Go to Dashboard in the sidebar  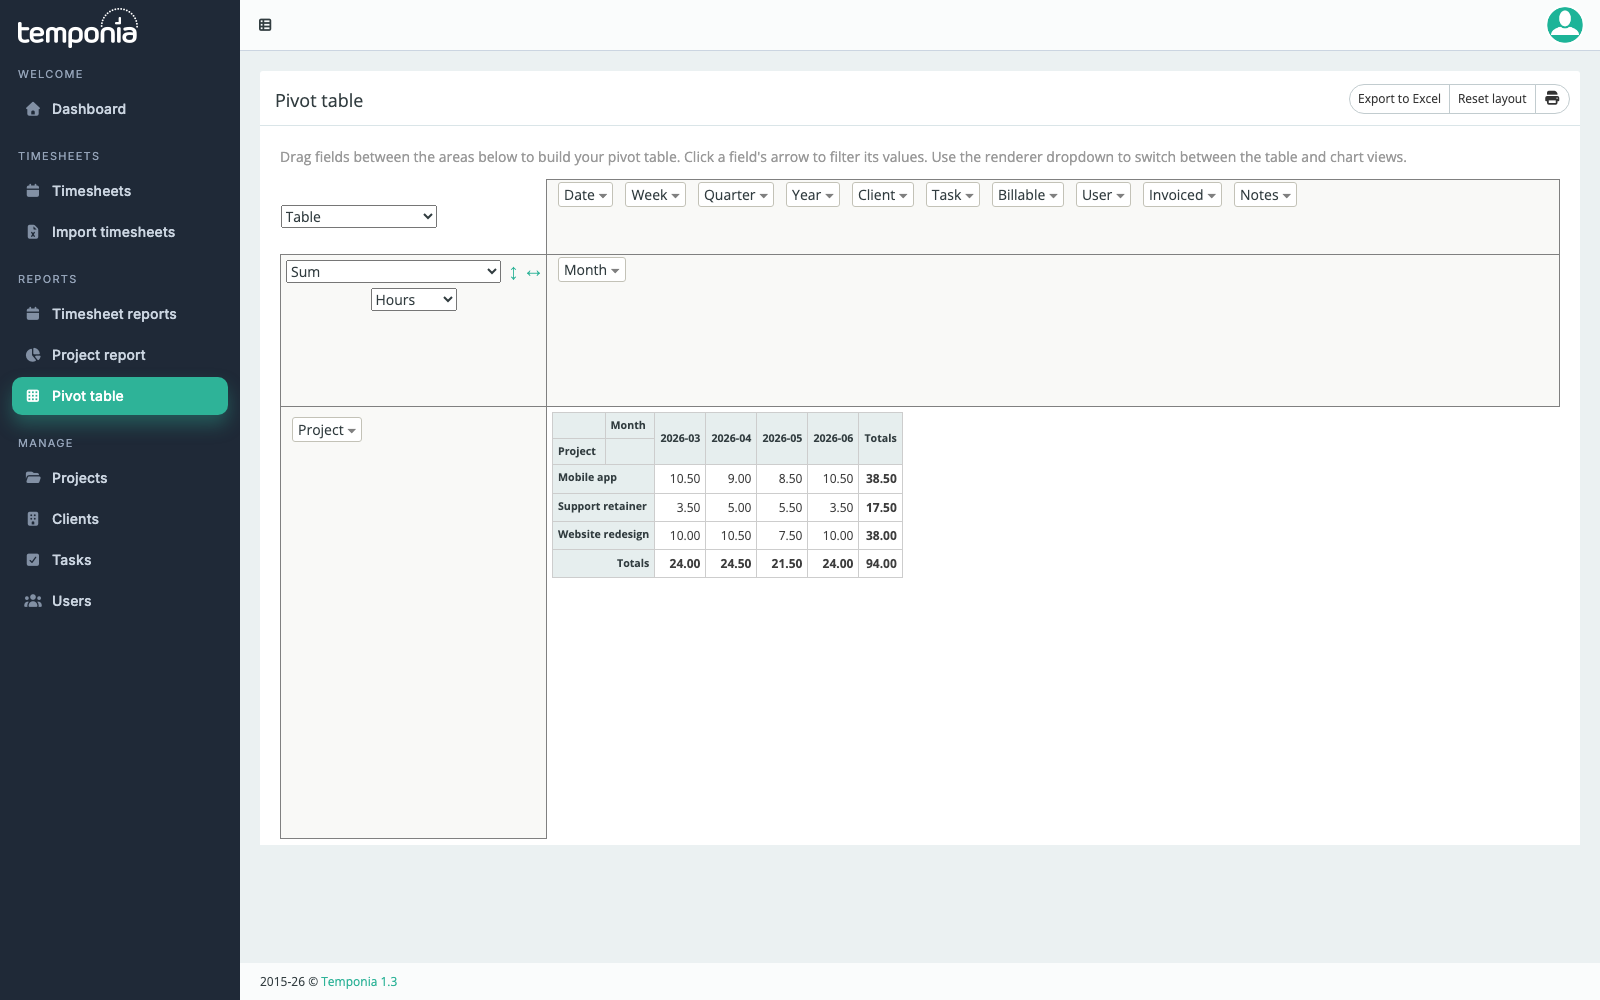120,109
